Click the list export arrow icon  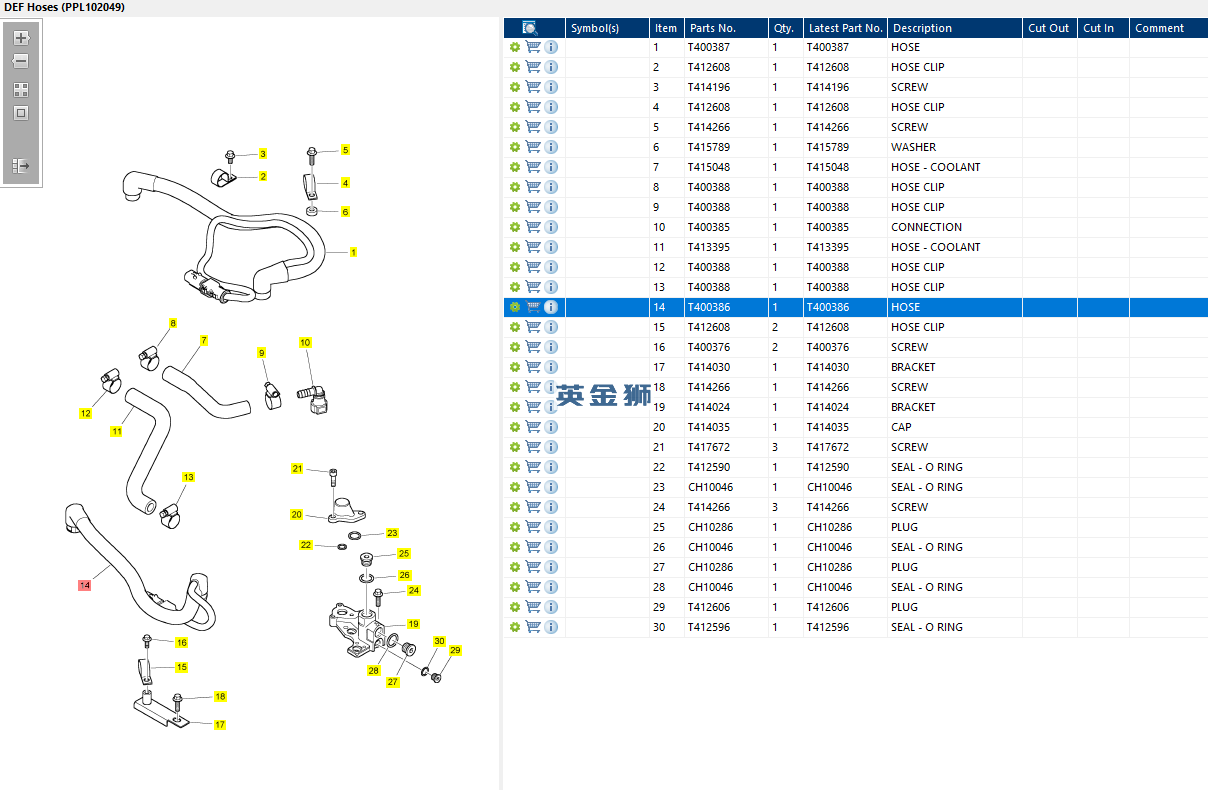(x=21, y=165)
